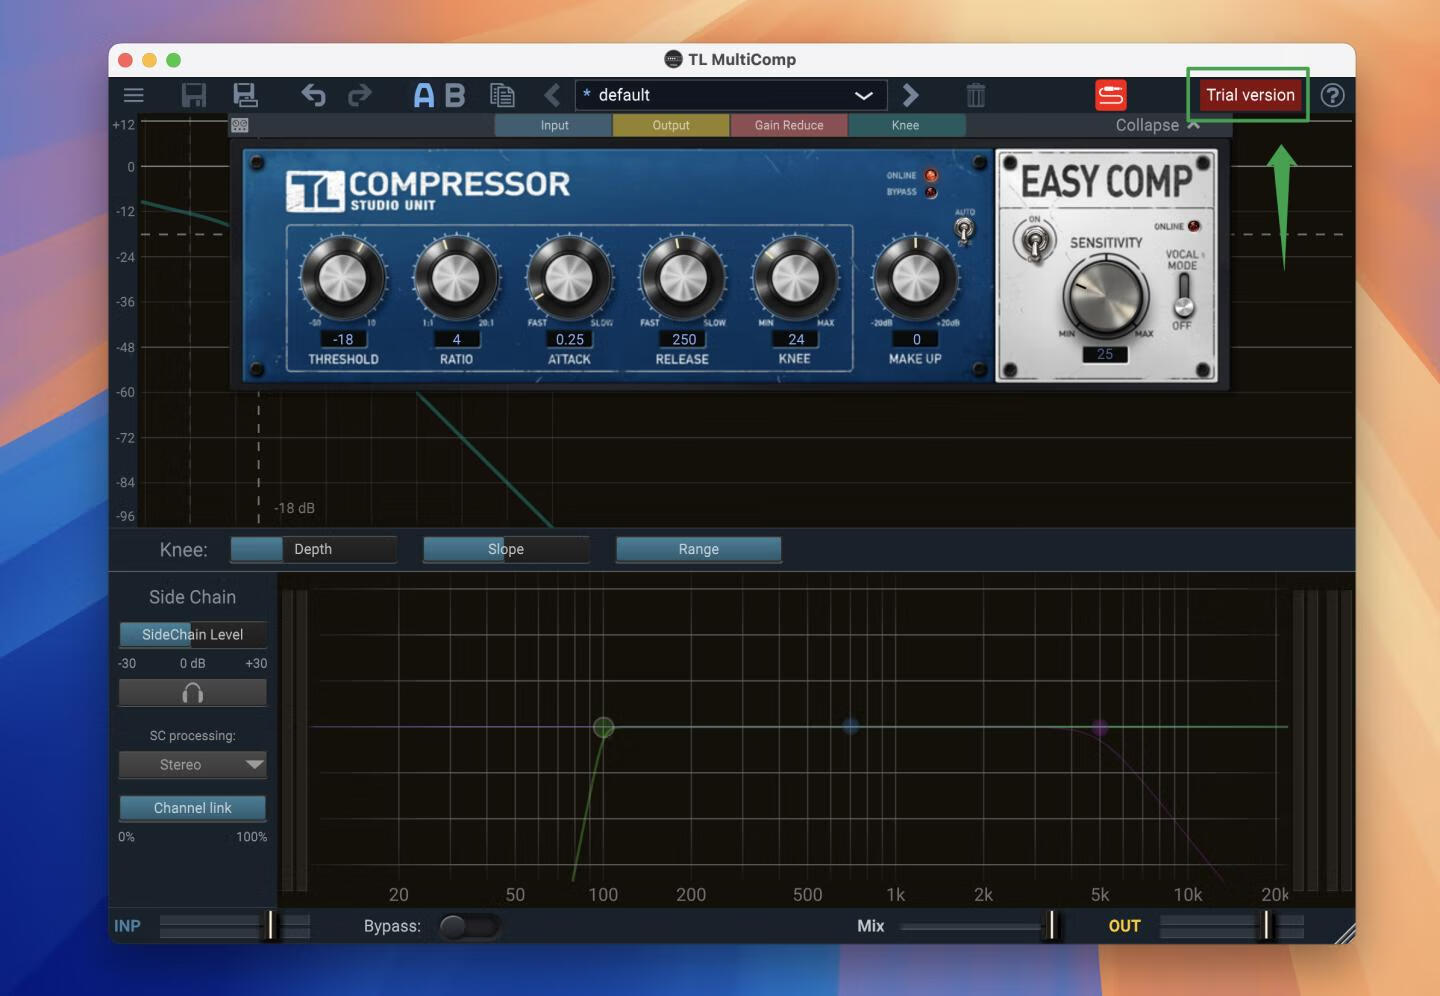Click the Knee Depth slider
The image size is (1440, 996).
click(x=313, y=549)
